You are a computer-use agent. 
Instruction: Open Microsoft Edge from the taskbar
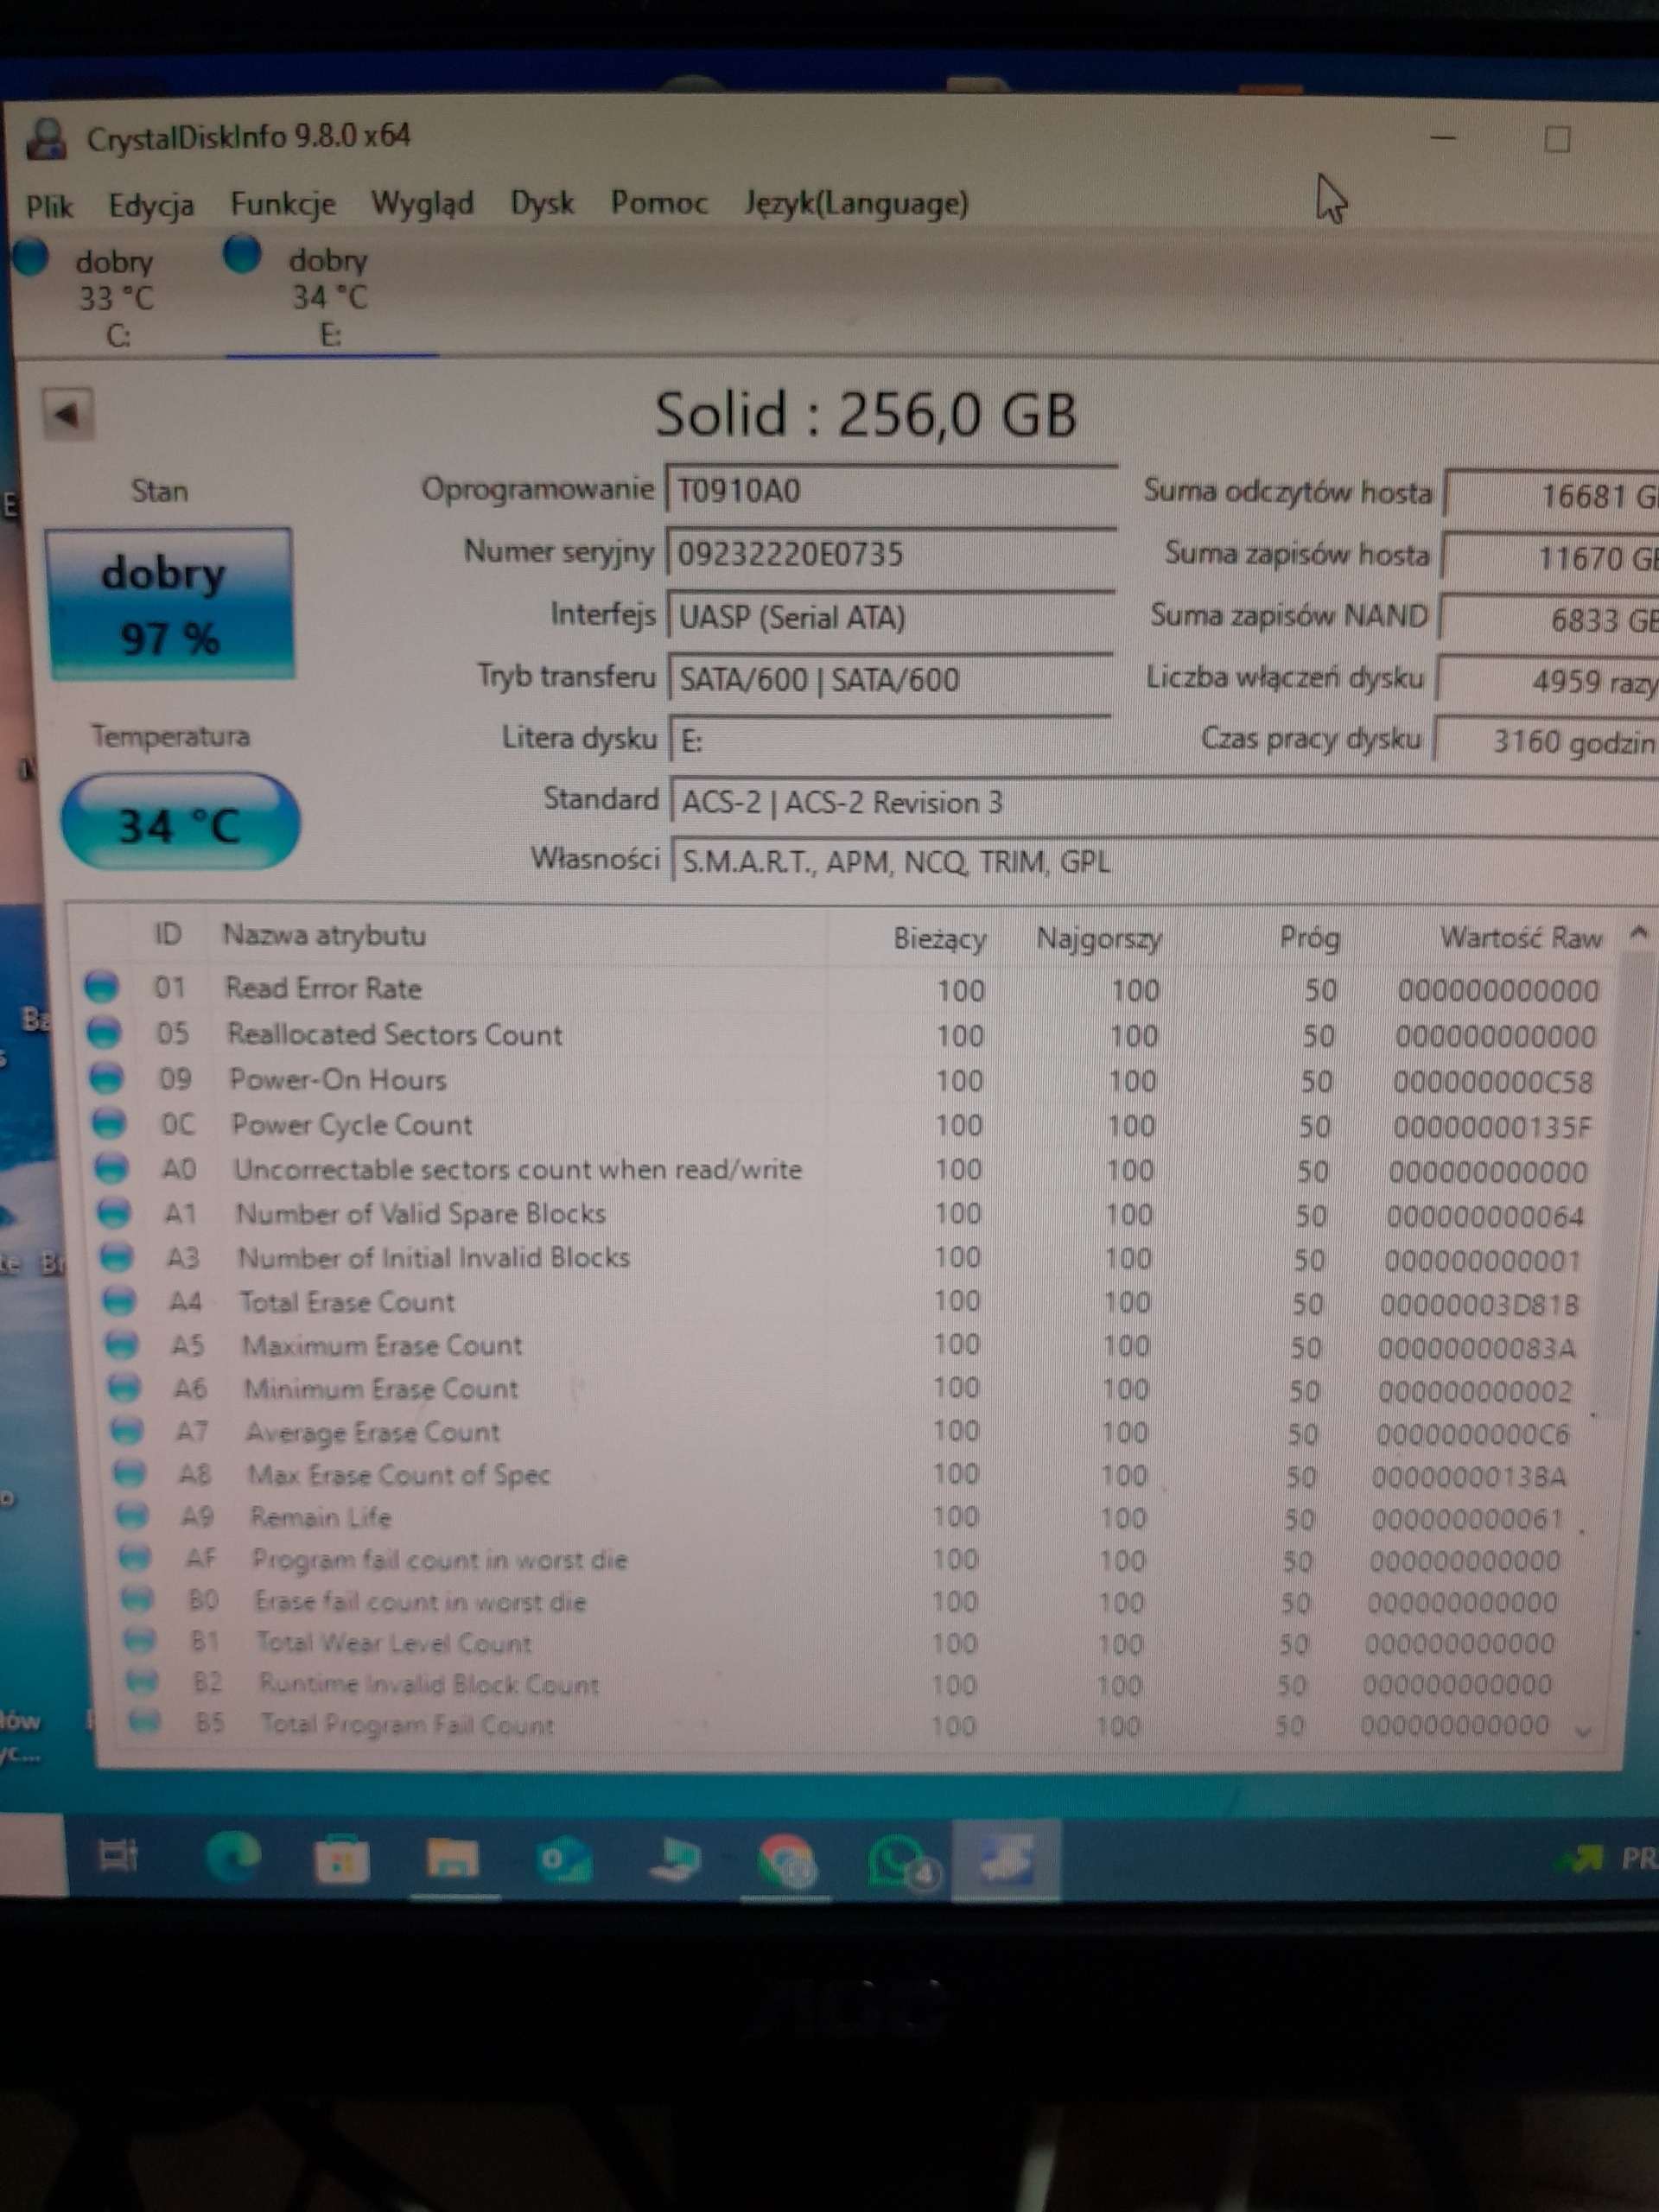(x=233, y=1858)
